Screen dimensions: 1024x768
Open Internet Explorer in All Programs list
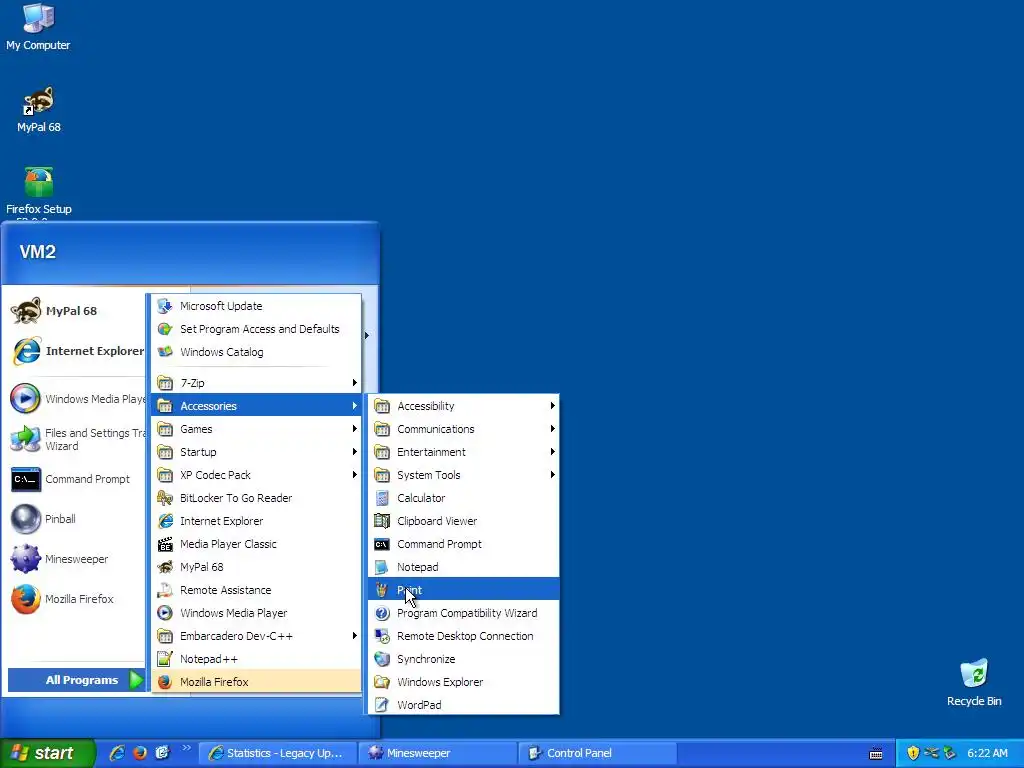point(257,521)
